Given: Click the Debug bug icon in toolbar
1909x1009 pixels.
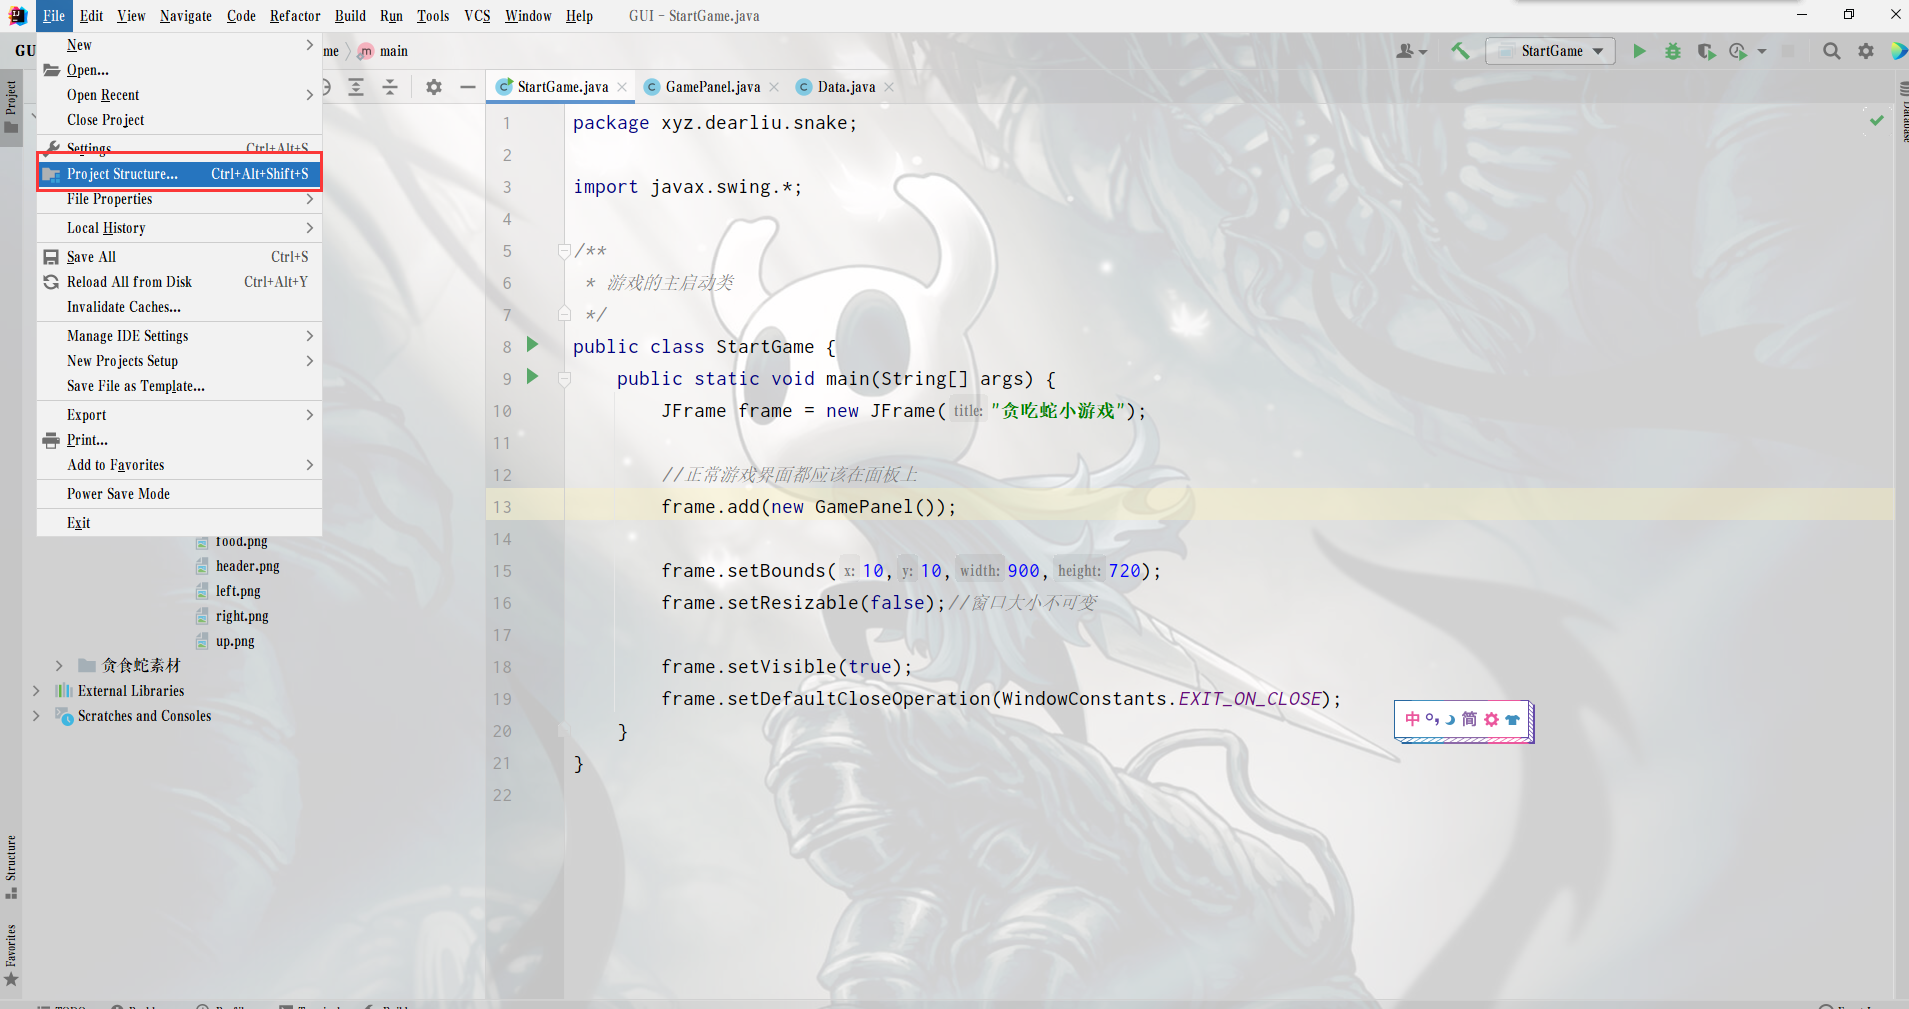Looking at the screenshot, I should click(1672, 51).
